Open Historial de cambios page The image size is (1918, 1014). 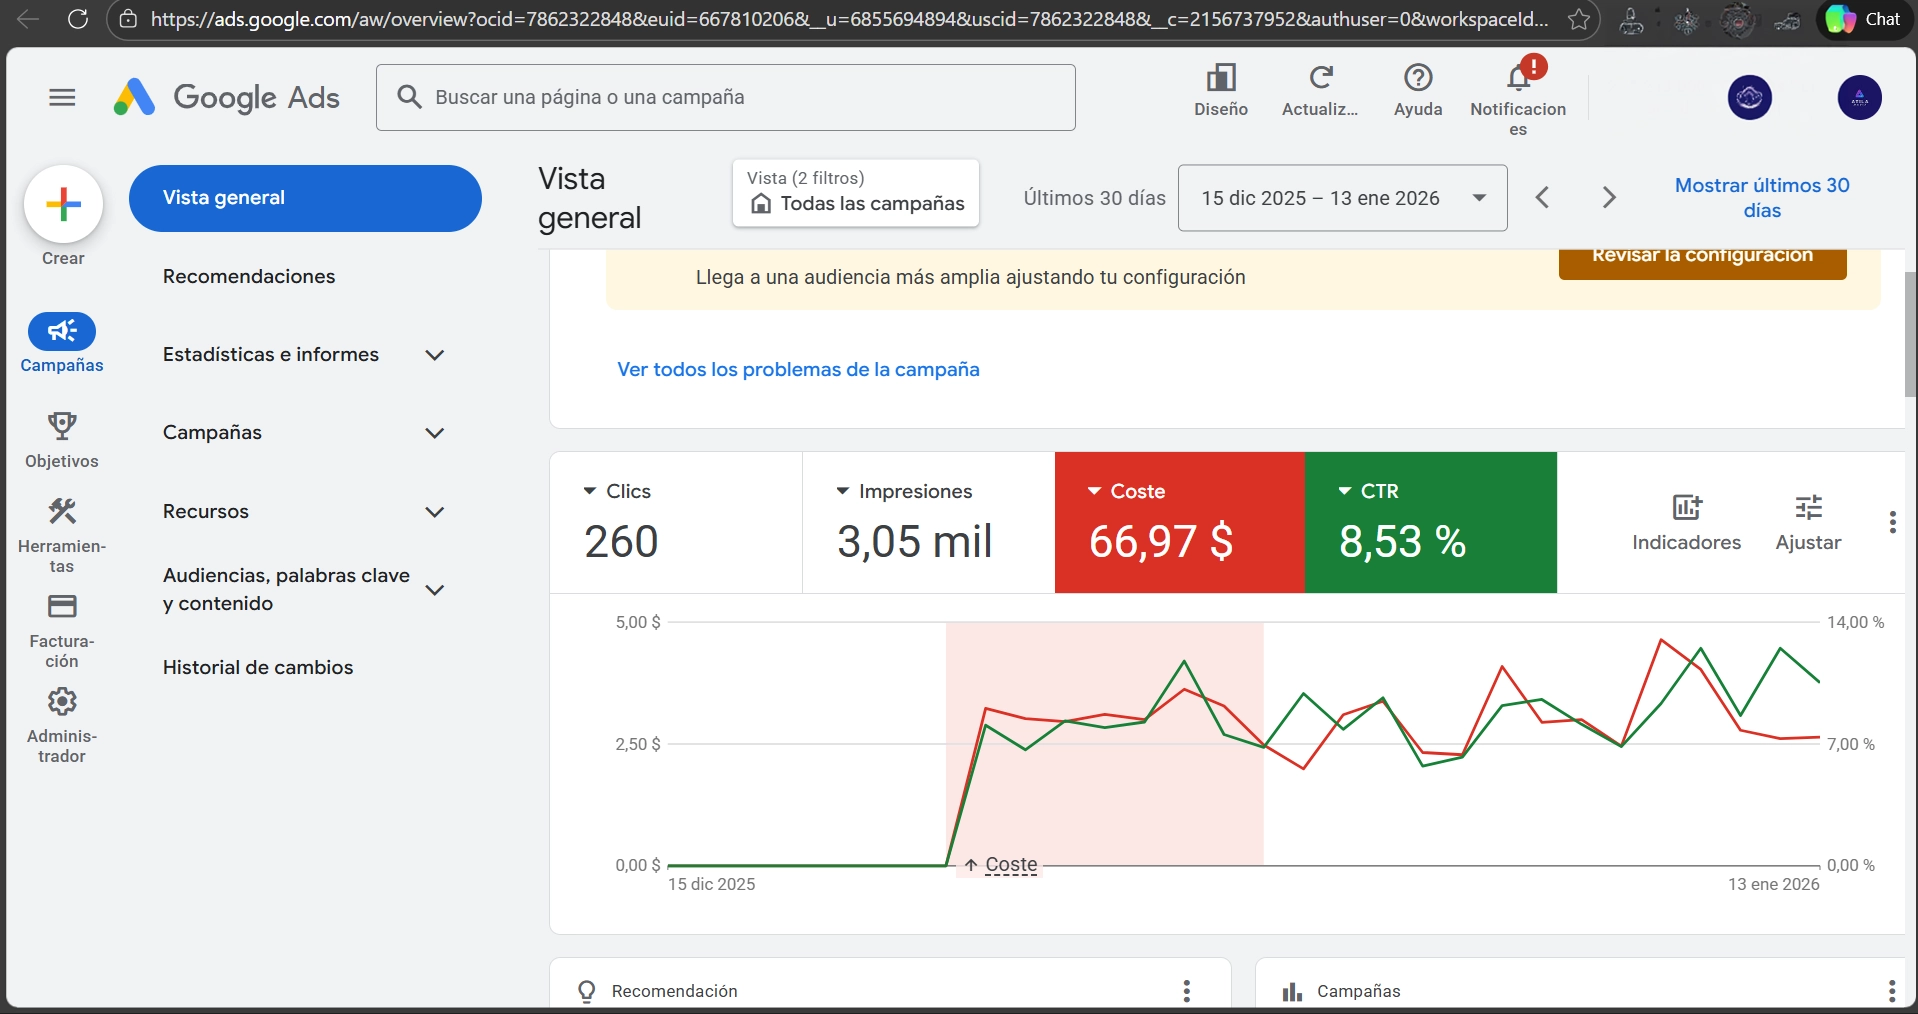(258, 667)
